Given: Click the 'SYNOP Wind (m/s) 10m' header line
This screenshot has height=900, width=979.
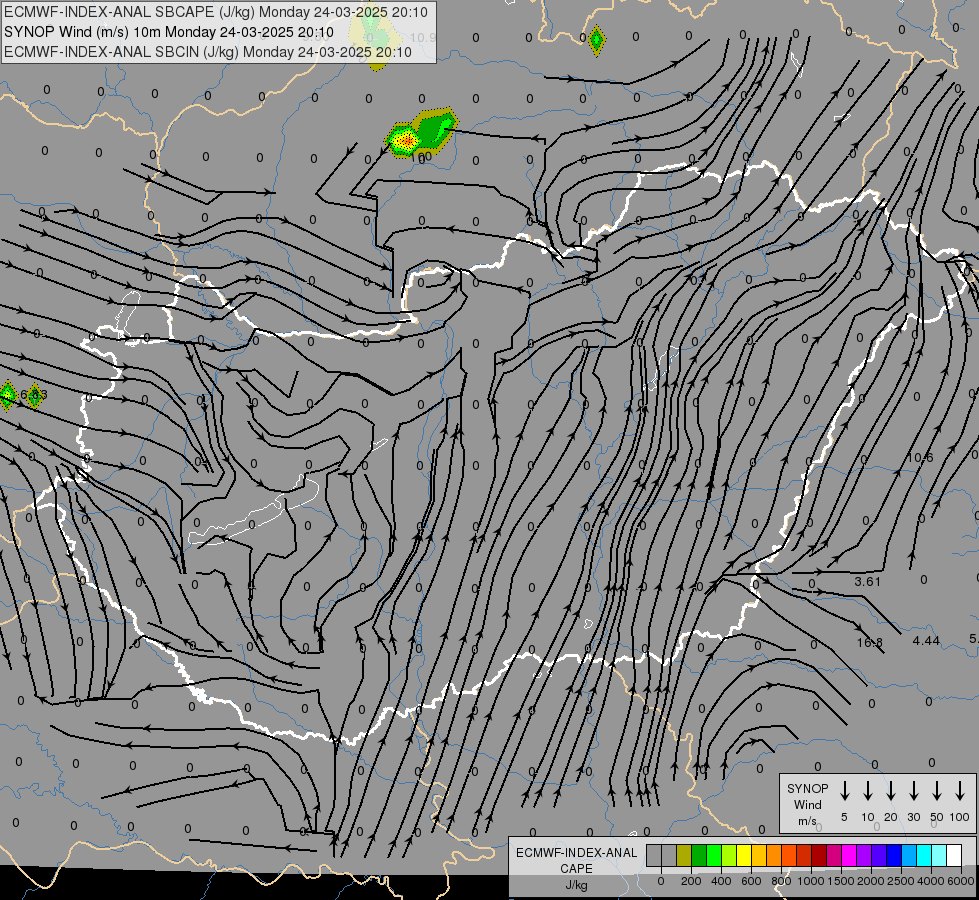Looking at the screenshot, I should tap(169, 32).
